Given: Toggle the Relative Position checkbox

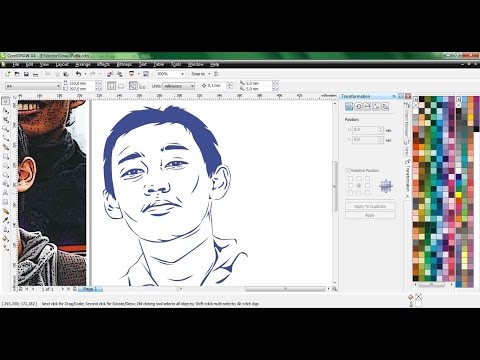Looking at the screenshot, I should [x=348, y=170].
